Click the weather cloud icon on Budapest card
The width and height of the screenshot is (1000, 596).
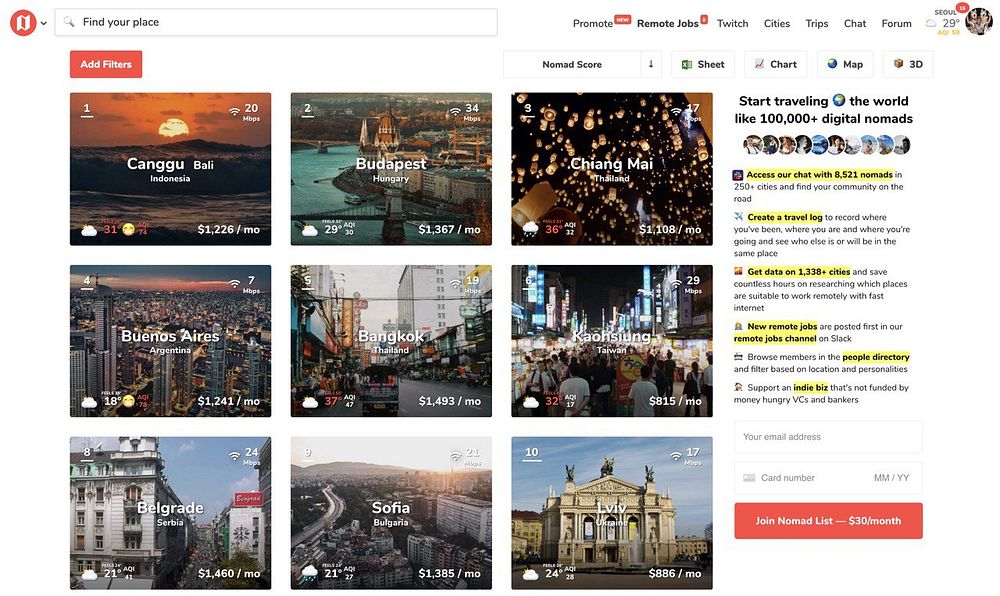(309, 229)
